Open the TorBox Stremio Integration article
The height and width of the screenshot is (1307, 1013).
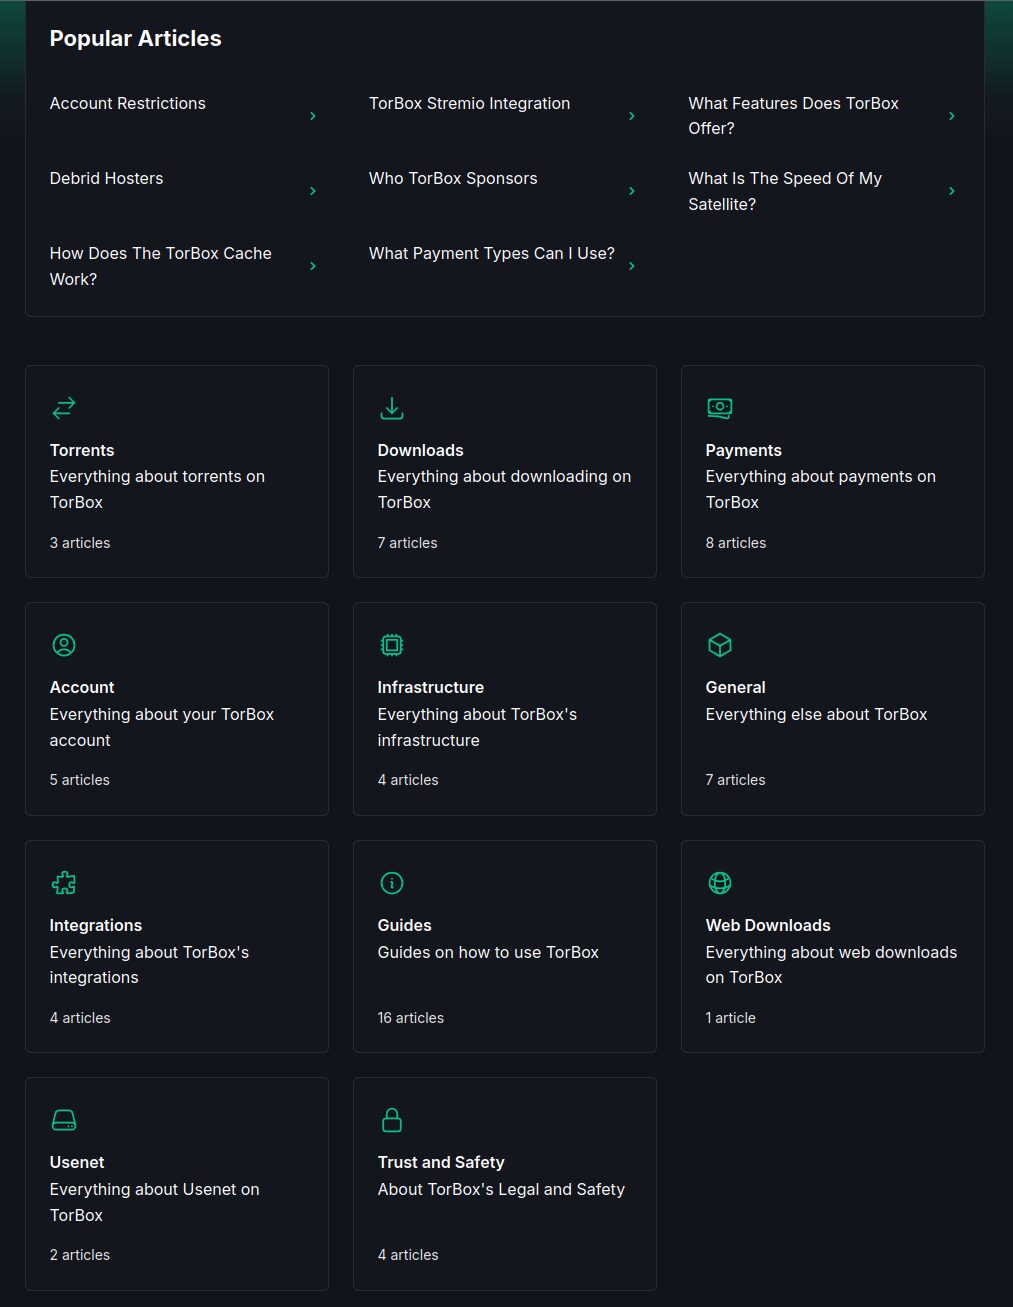click(x=470, y=103)
